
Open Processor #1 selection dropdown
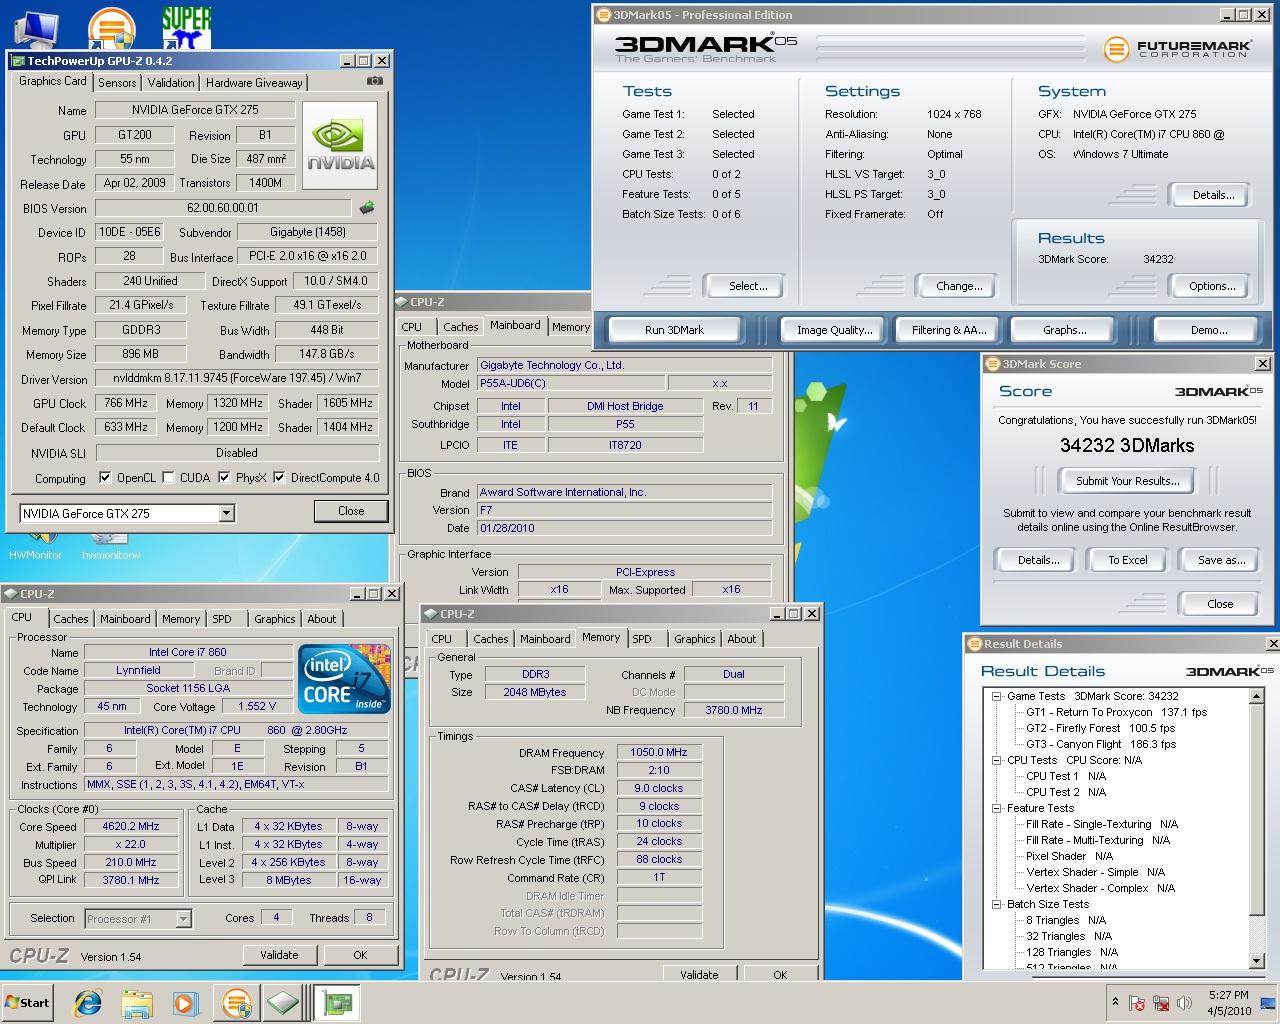tap(183, 918)
